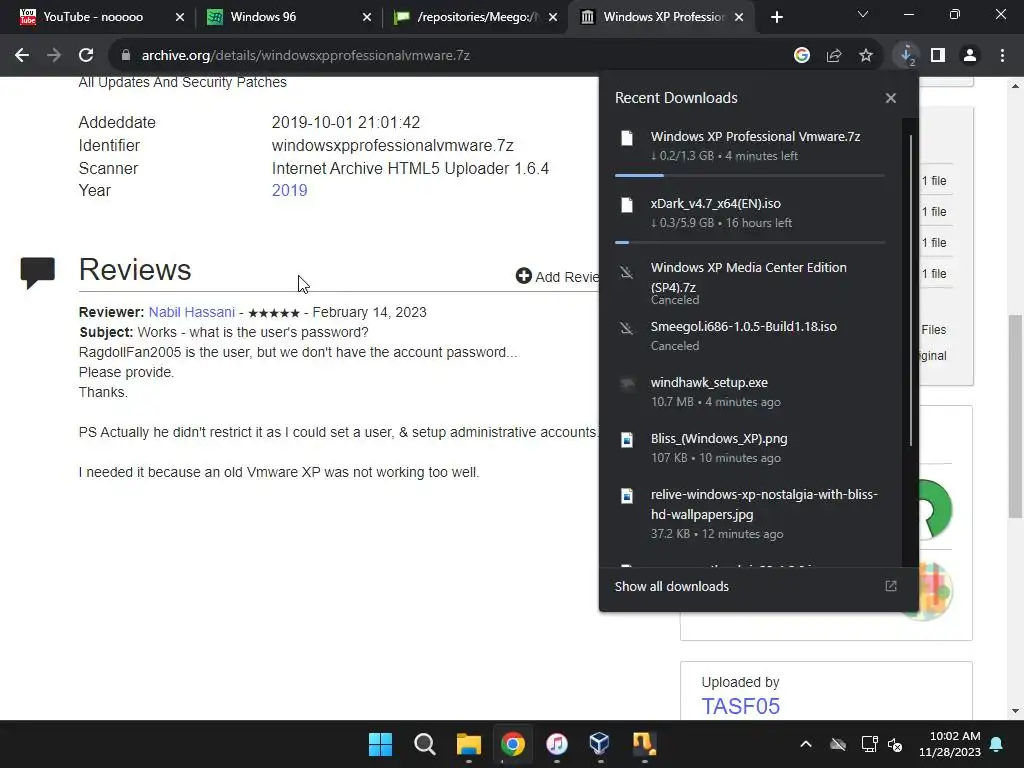Click the xDark_v4.7_x64(EN).iso file name
The image size is (1024, 768).
(716, 204)
